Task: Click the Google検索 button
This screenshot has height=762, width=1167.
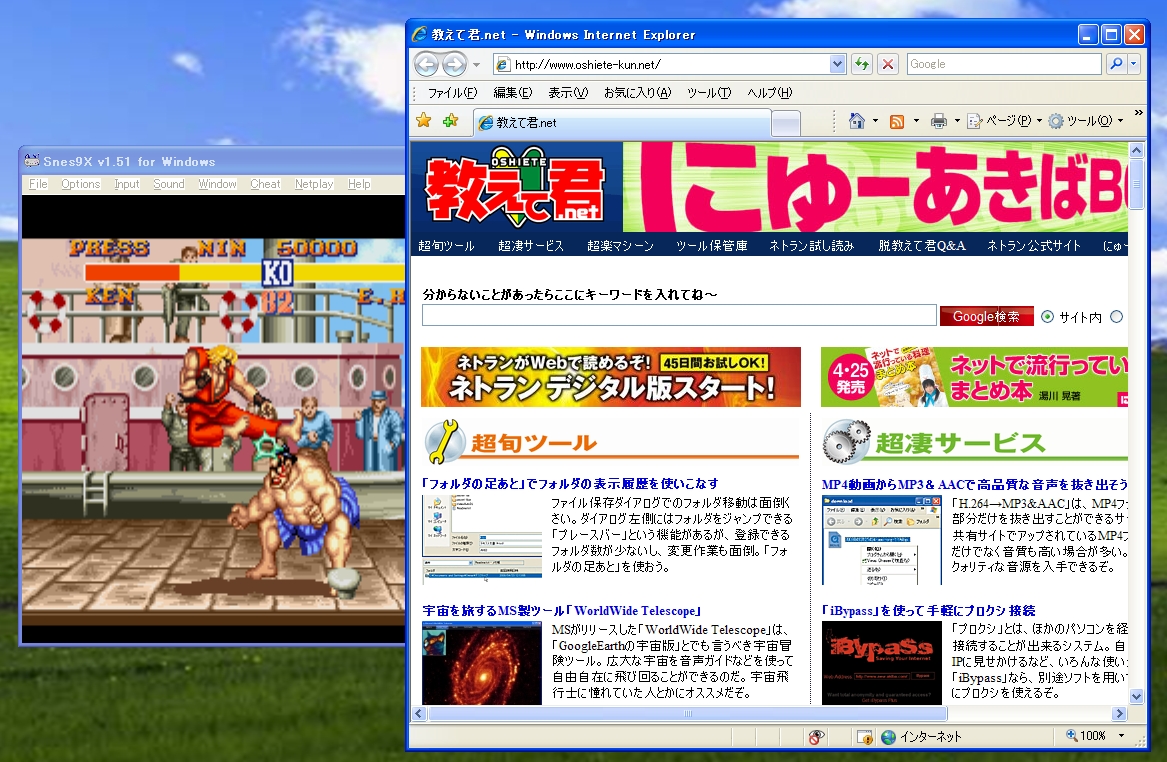Action: (986, 317)
